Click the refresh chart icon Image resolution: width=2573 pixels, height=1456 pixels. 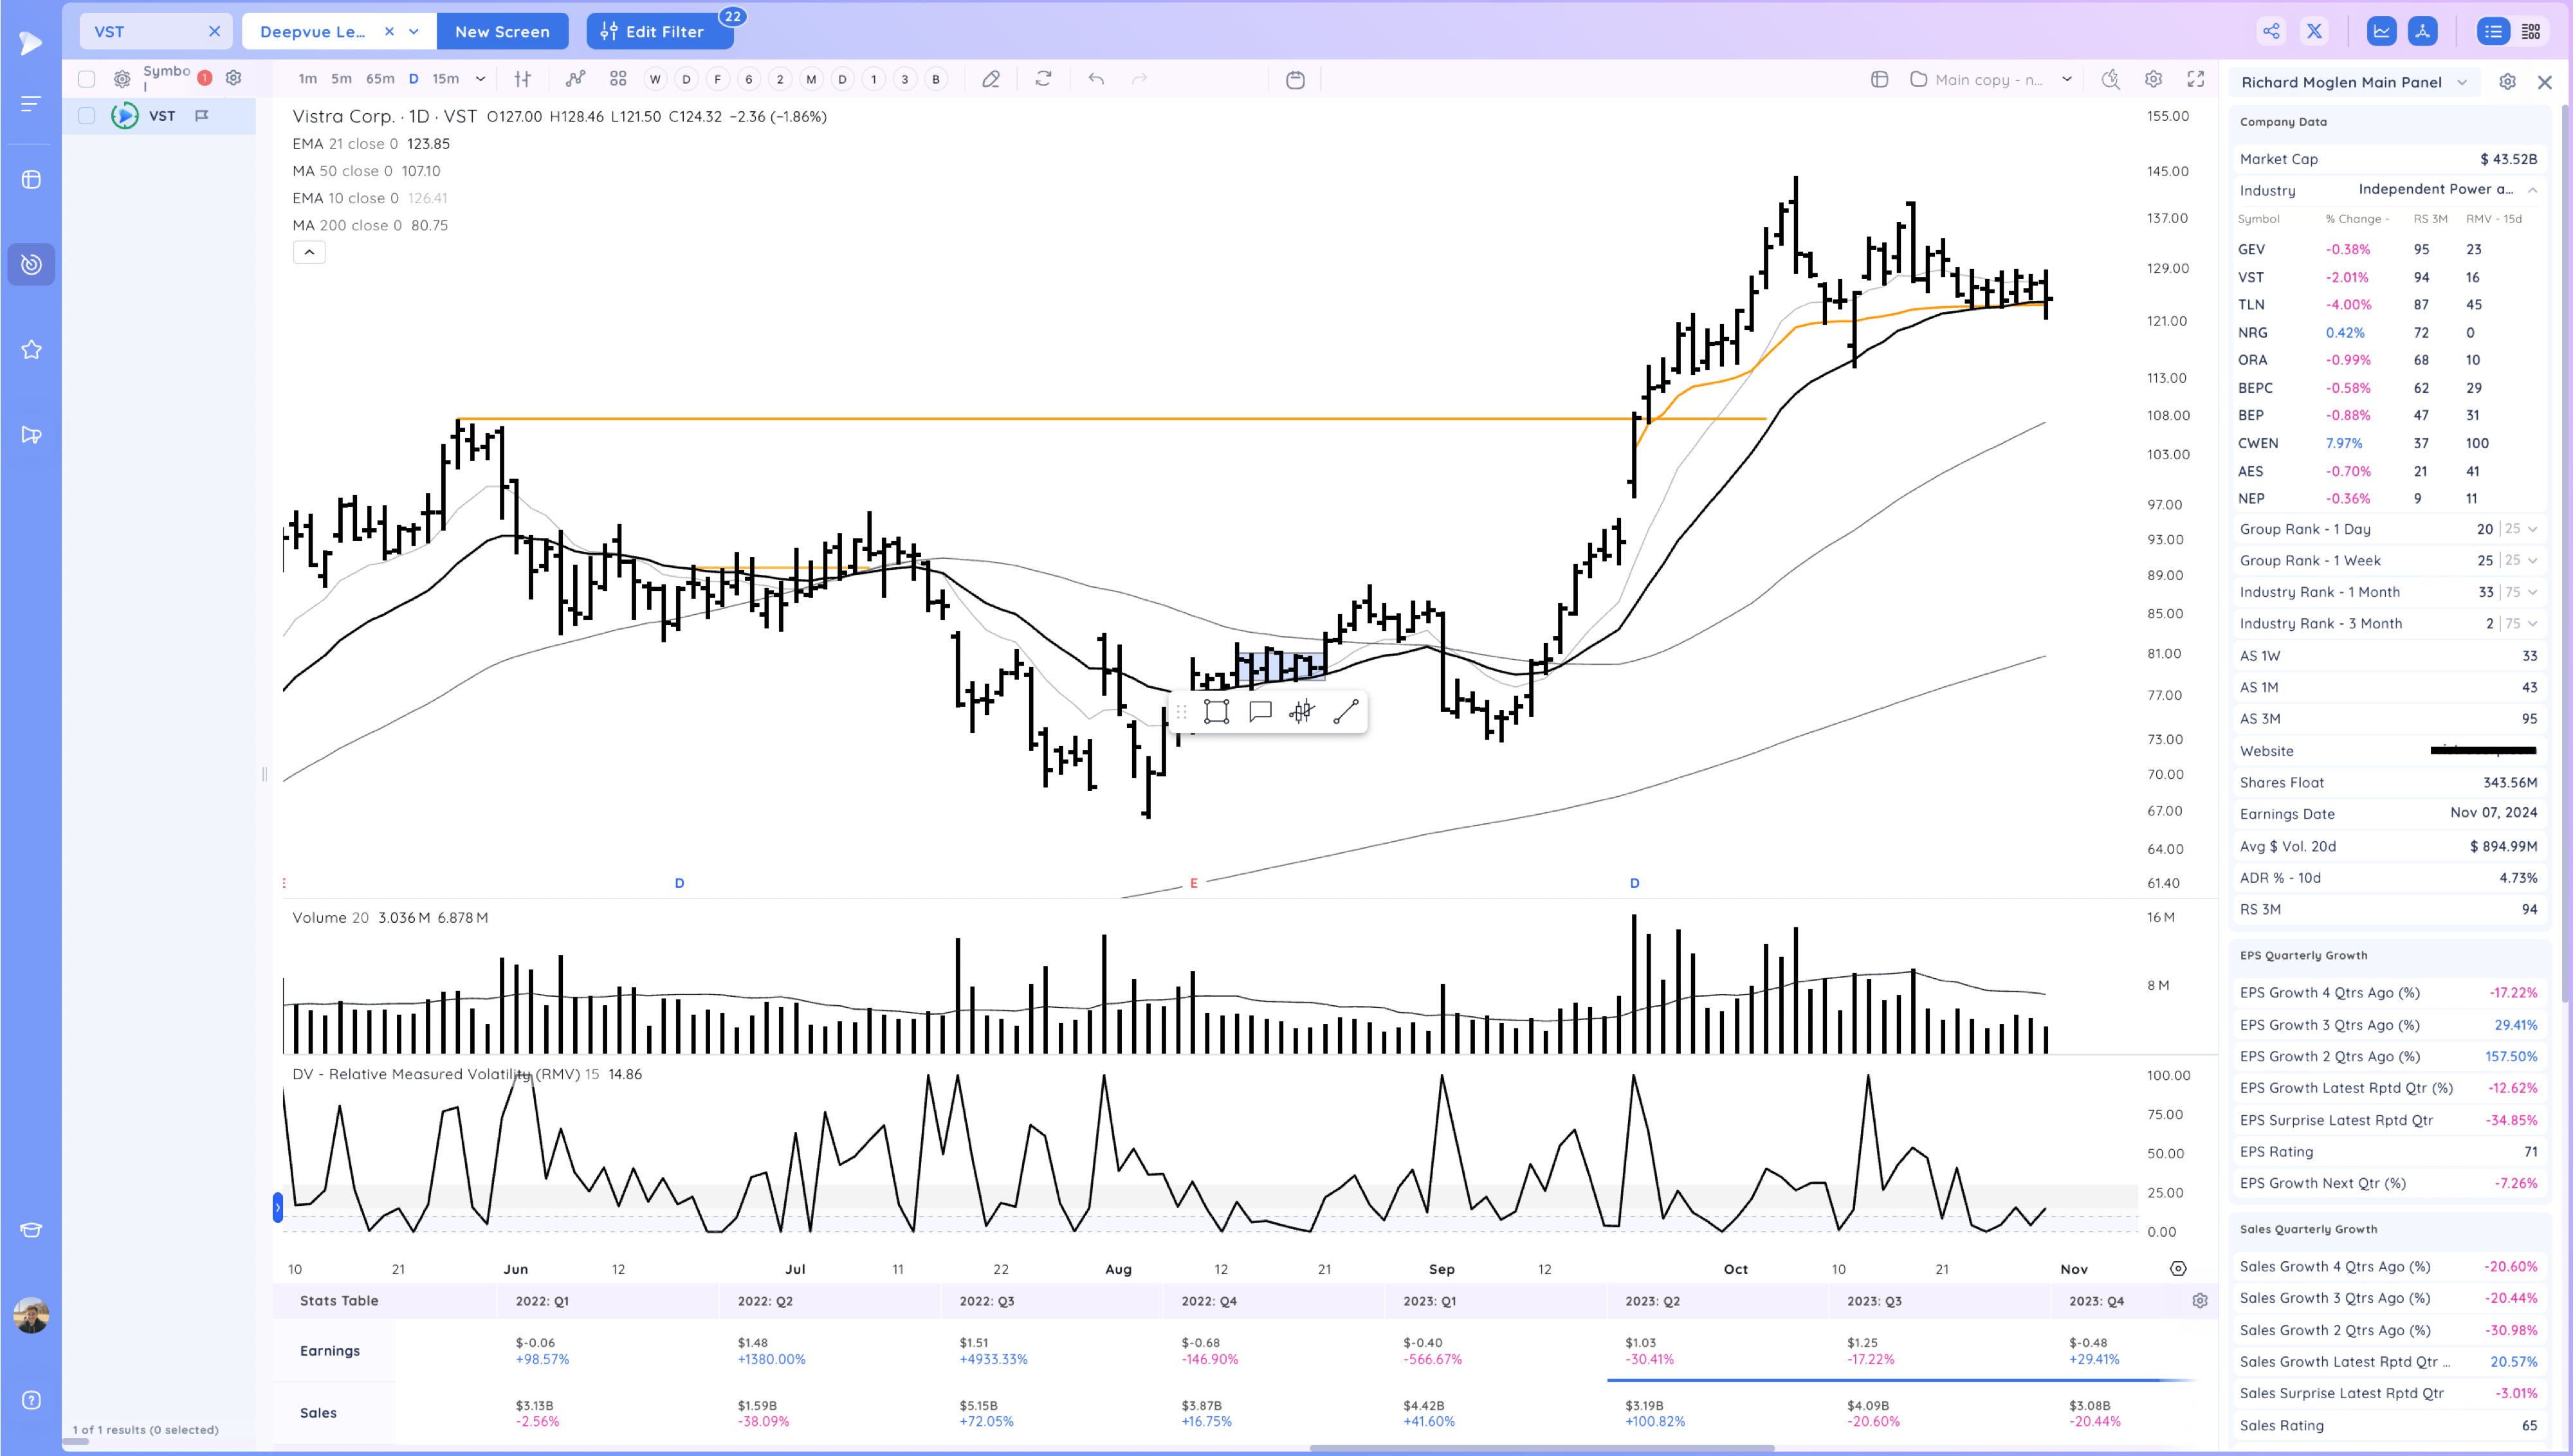pos(1043,79)
